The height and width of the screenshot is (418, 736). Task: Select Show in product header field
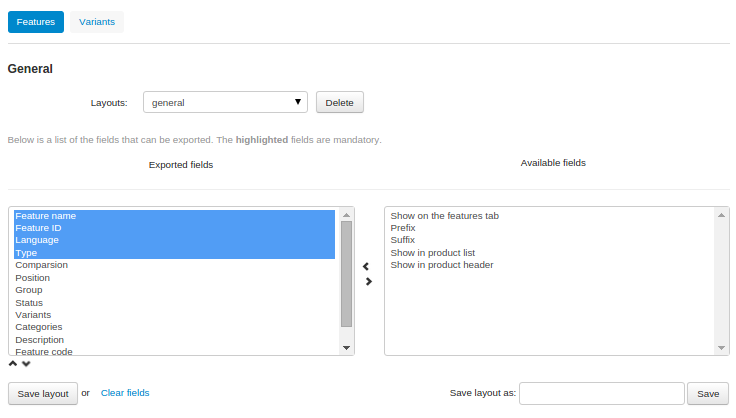pos(551,265)
